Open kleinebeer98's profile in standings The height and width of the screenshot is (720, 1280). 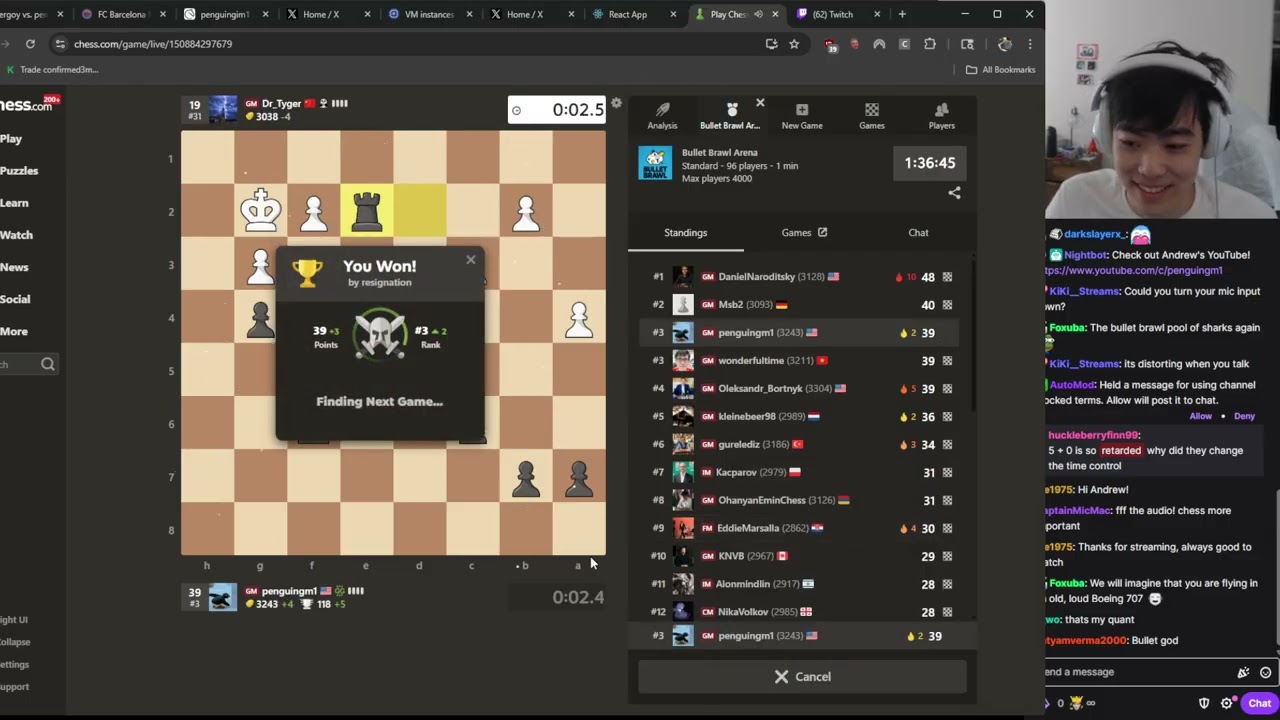(747, 417)
